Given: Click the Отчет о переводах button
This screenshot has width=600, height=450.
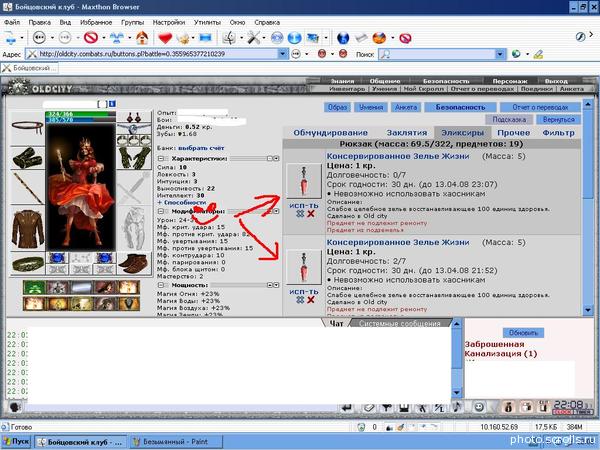Looking at the screenshot, I should click(540, 107).
